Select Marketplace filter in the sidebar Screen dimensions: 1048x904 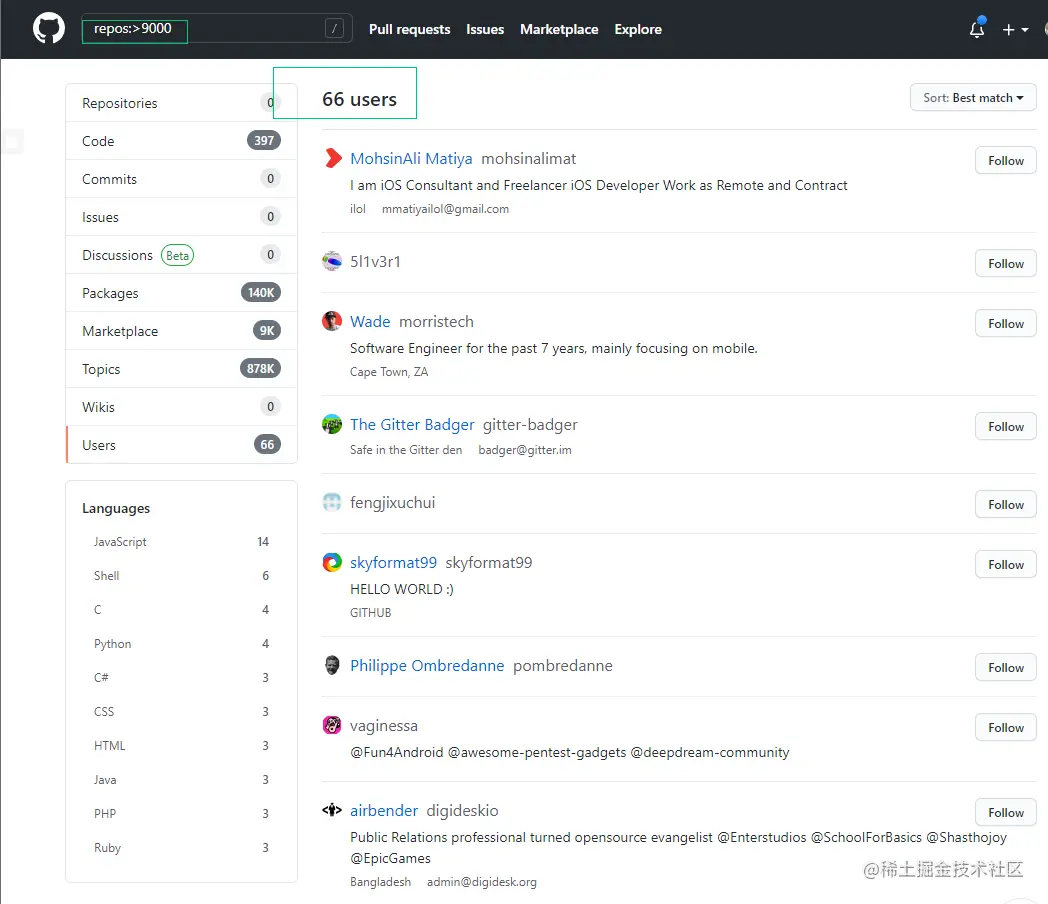(x=181, y=331)
